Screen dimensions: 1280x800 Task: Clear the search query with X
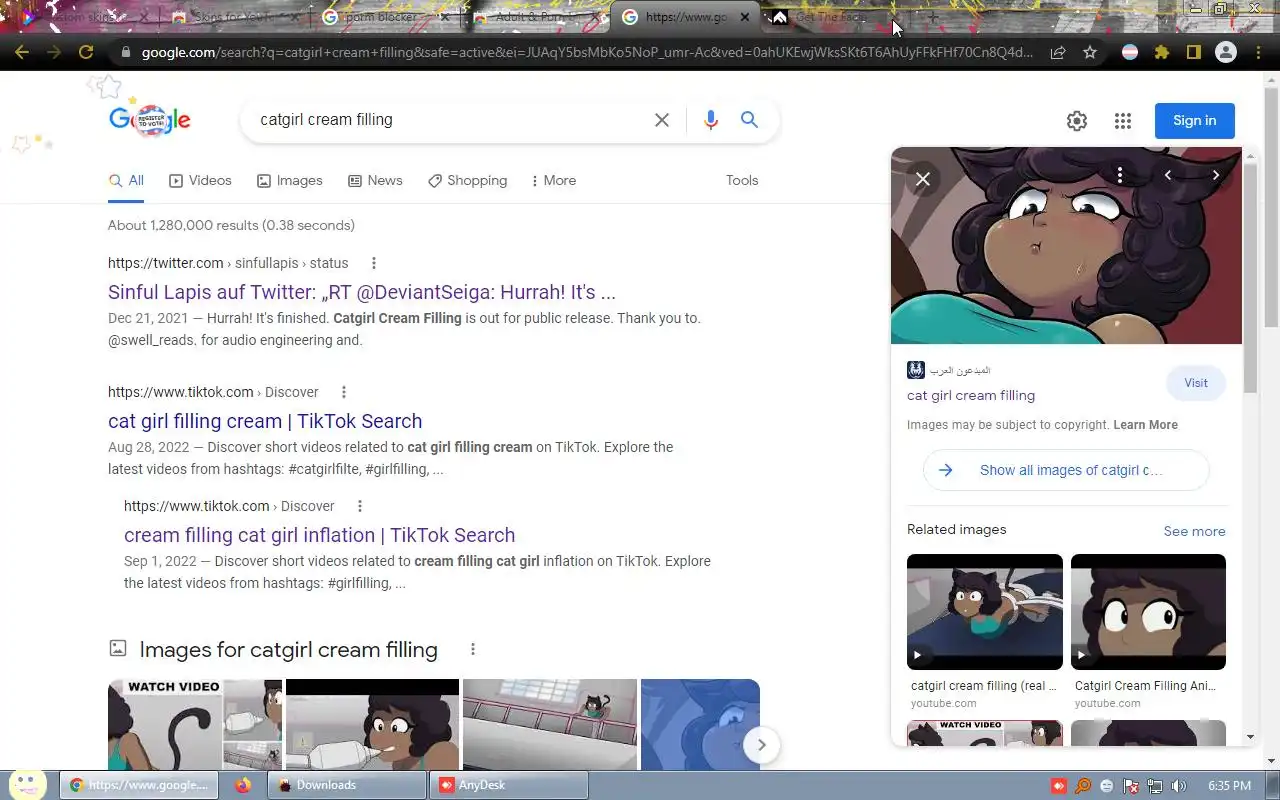click(662, 120)
